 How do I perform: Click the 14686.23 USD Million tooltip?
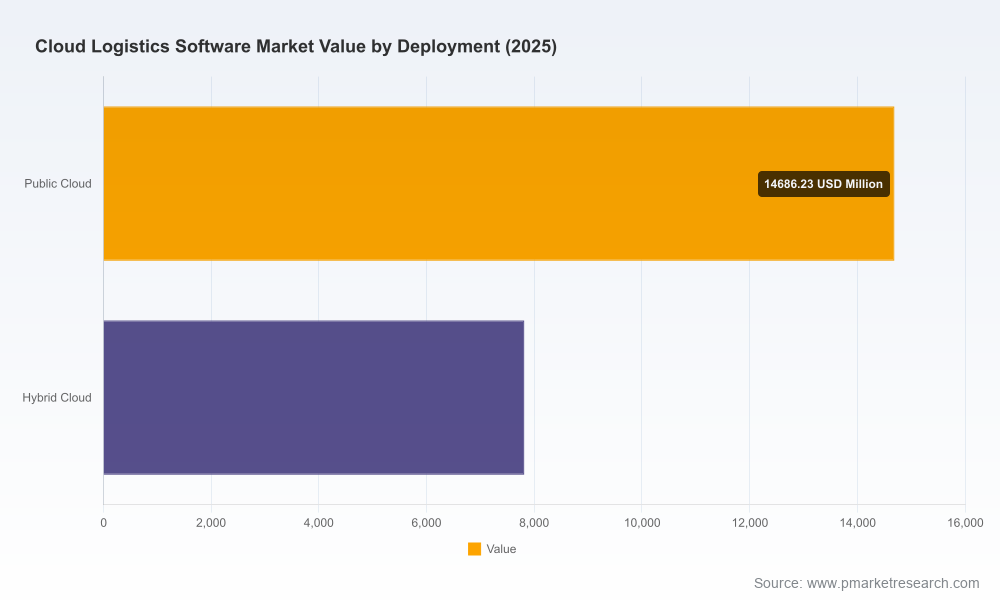[823, 184]
